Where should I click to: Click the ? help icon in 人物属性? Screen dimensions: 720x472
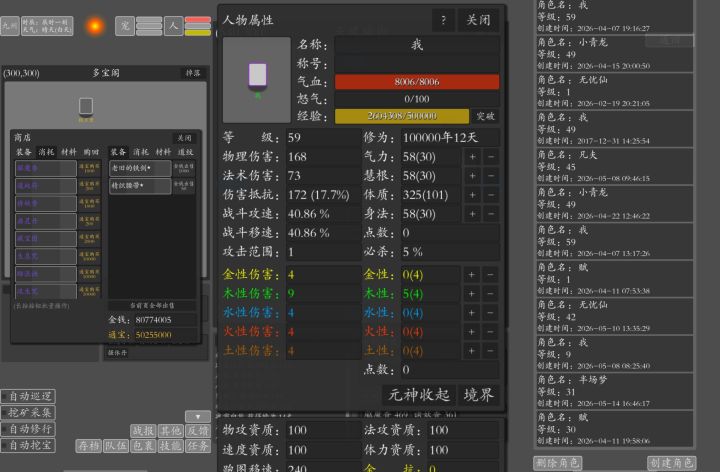[443, 20]
